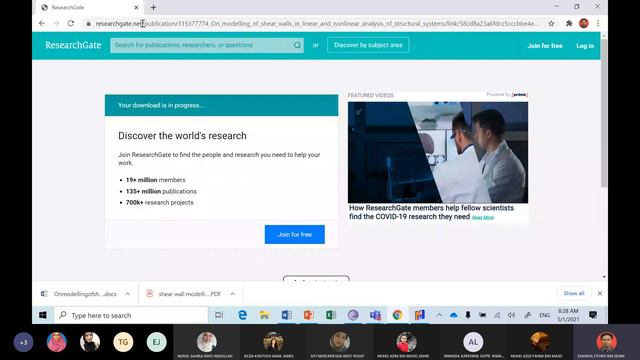Bookmark this page with the star icon
The width and height of the screenshot is (640, 360).
551,24
